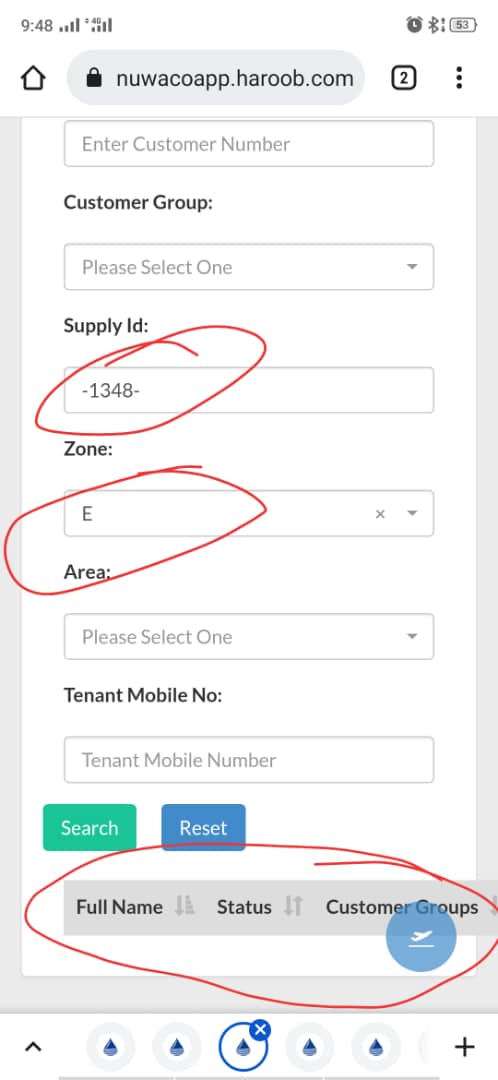Open the Chrome three-dot menu

[x=459, y=78]
